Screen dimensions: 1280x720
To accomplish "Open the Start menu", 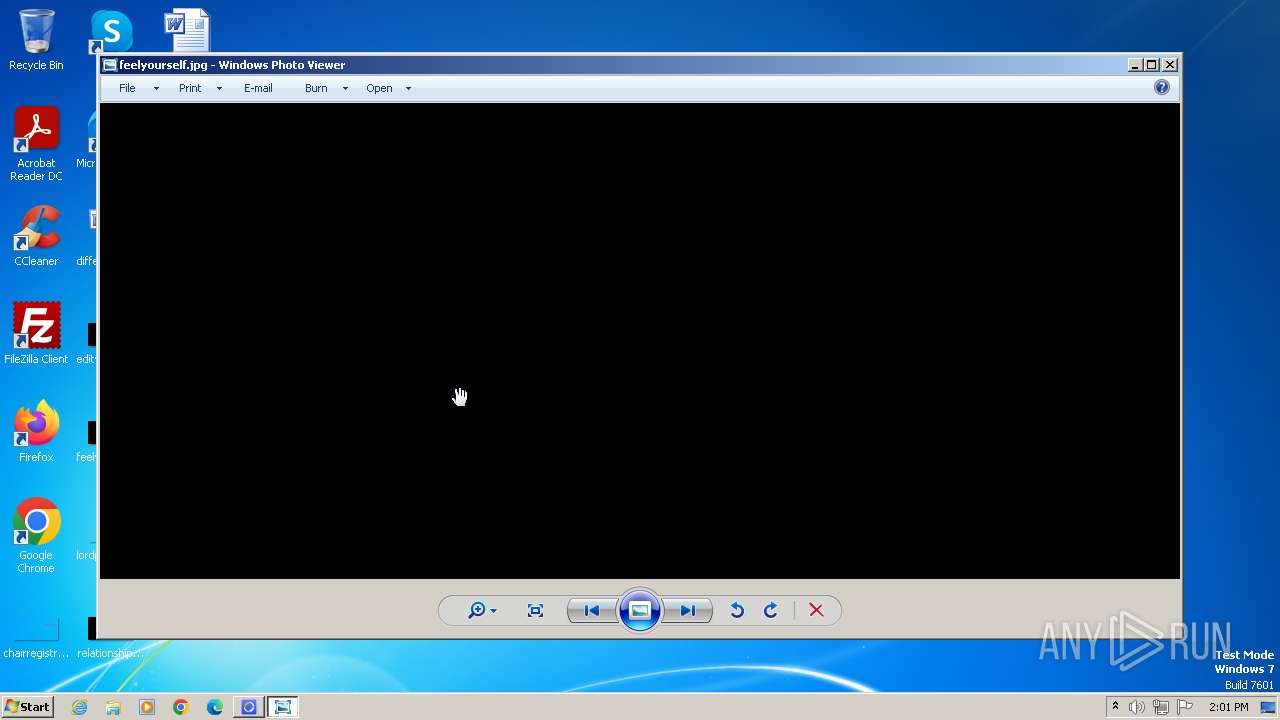I will (27, 706).
